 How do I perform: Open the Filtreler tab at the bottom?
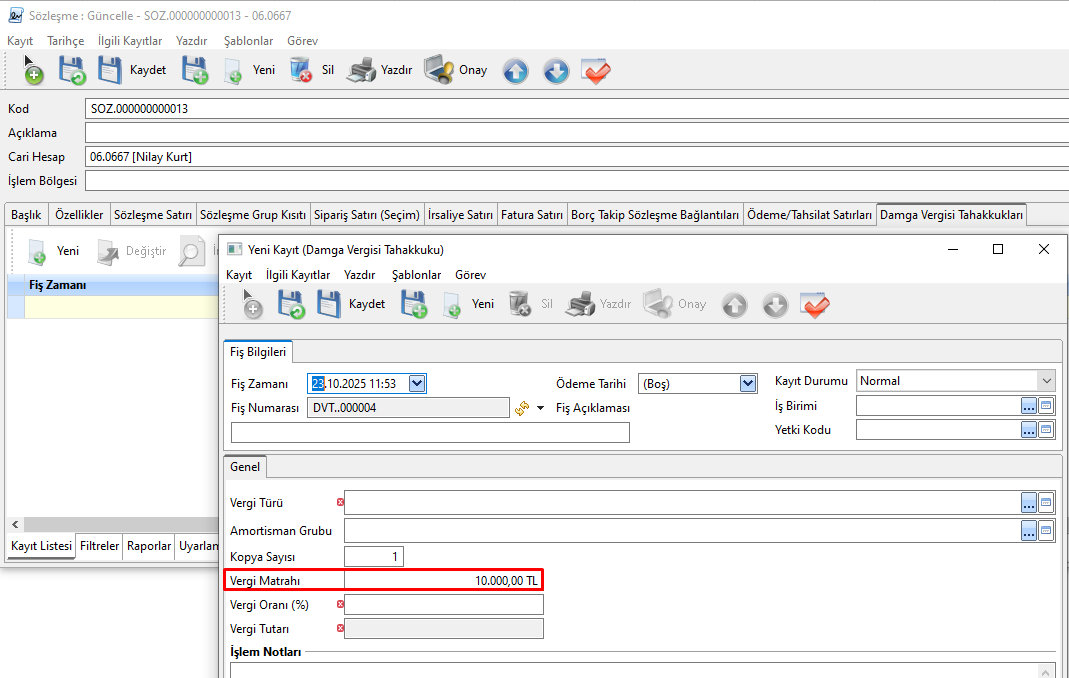(x=100, y=546)
